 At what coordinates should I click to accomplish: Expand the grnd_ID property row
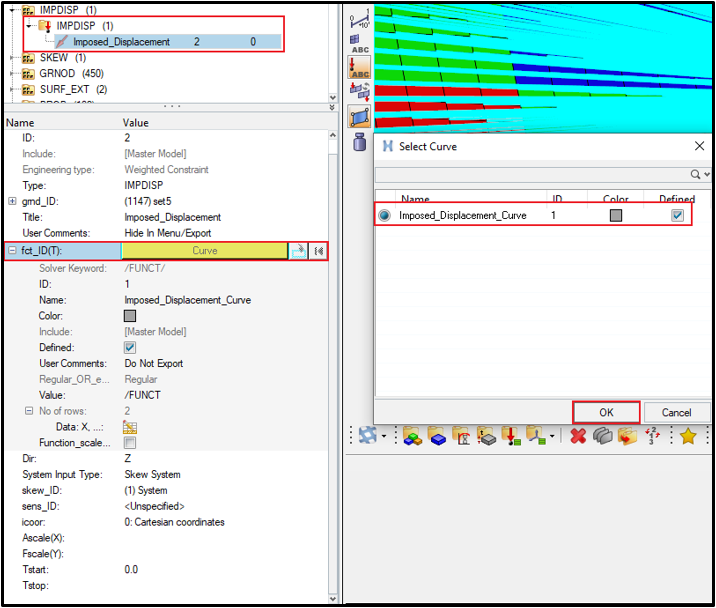(x=12, y=201)
